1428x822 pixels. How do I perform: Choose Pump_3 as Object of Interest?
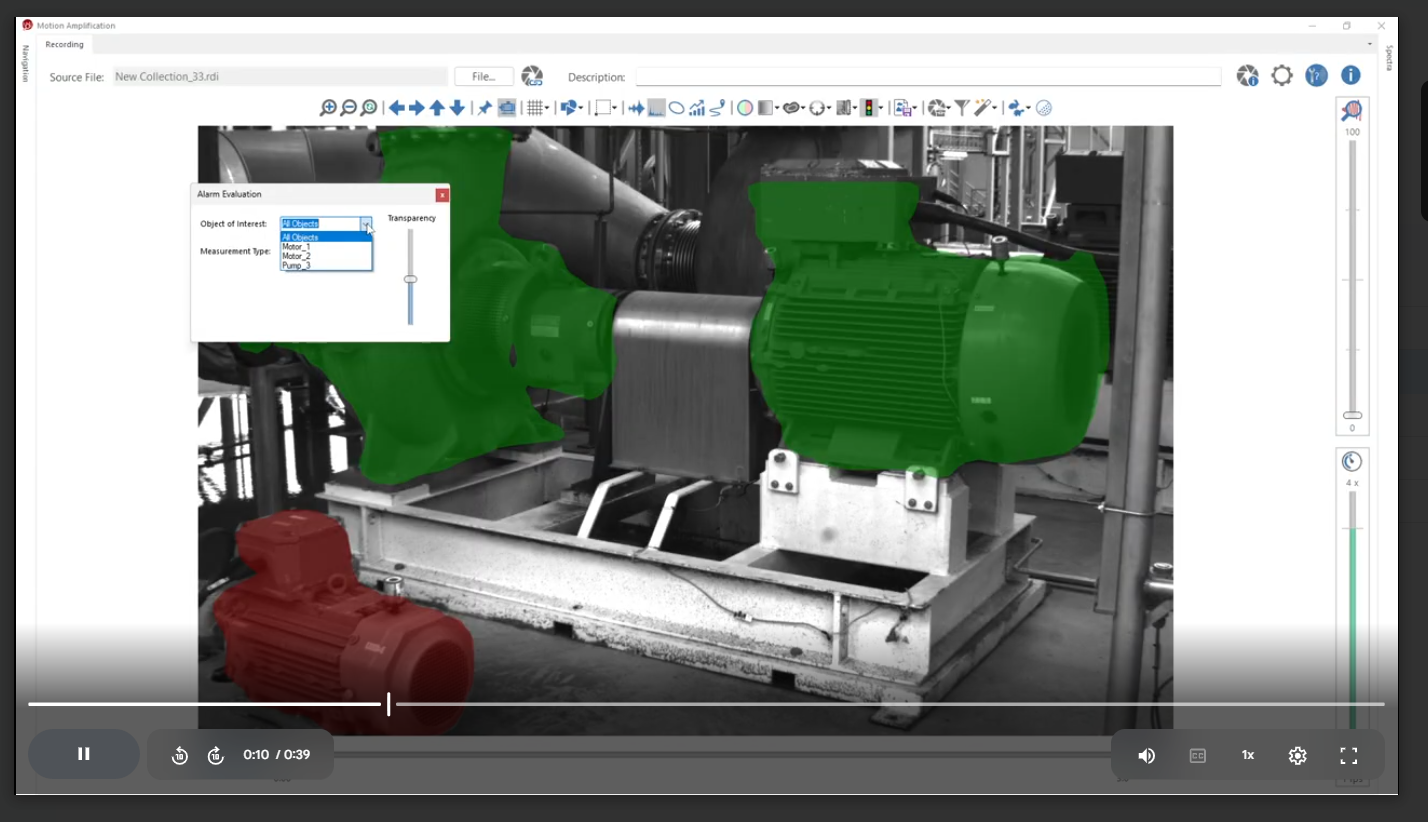298,265
